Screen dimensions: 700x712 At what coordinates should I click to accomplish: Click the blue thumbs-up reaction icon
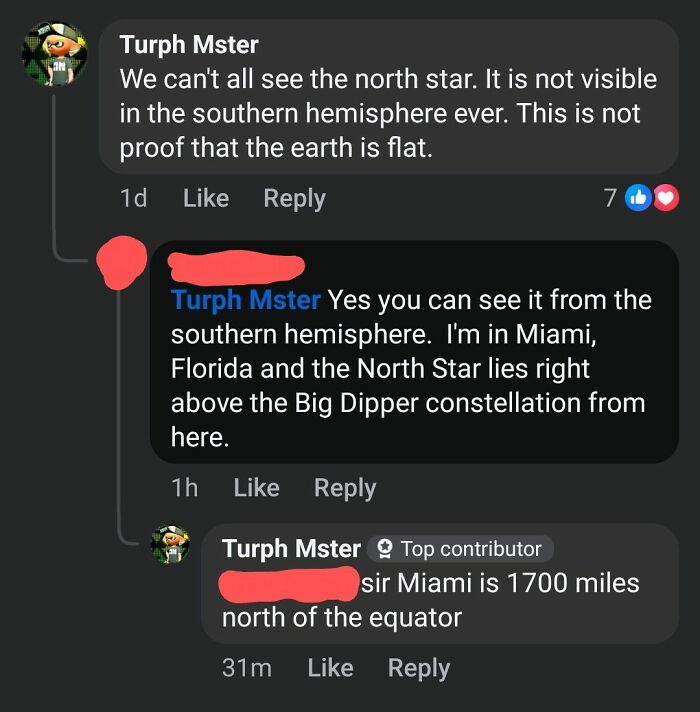tap(637, 199)
